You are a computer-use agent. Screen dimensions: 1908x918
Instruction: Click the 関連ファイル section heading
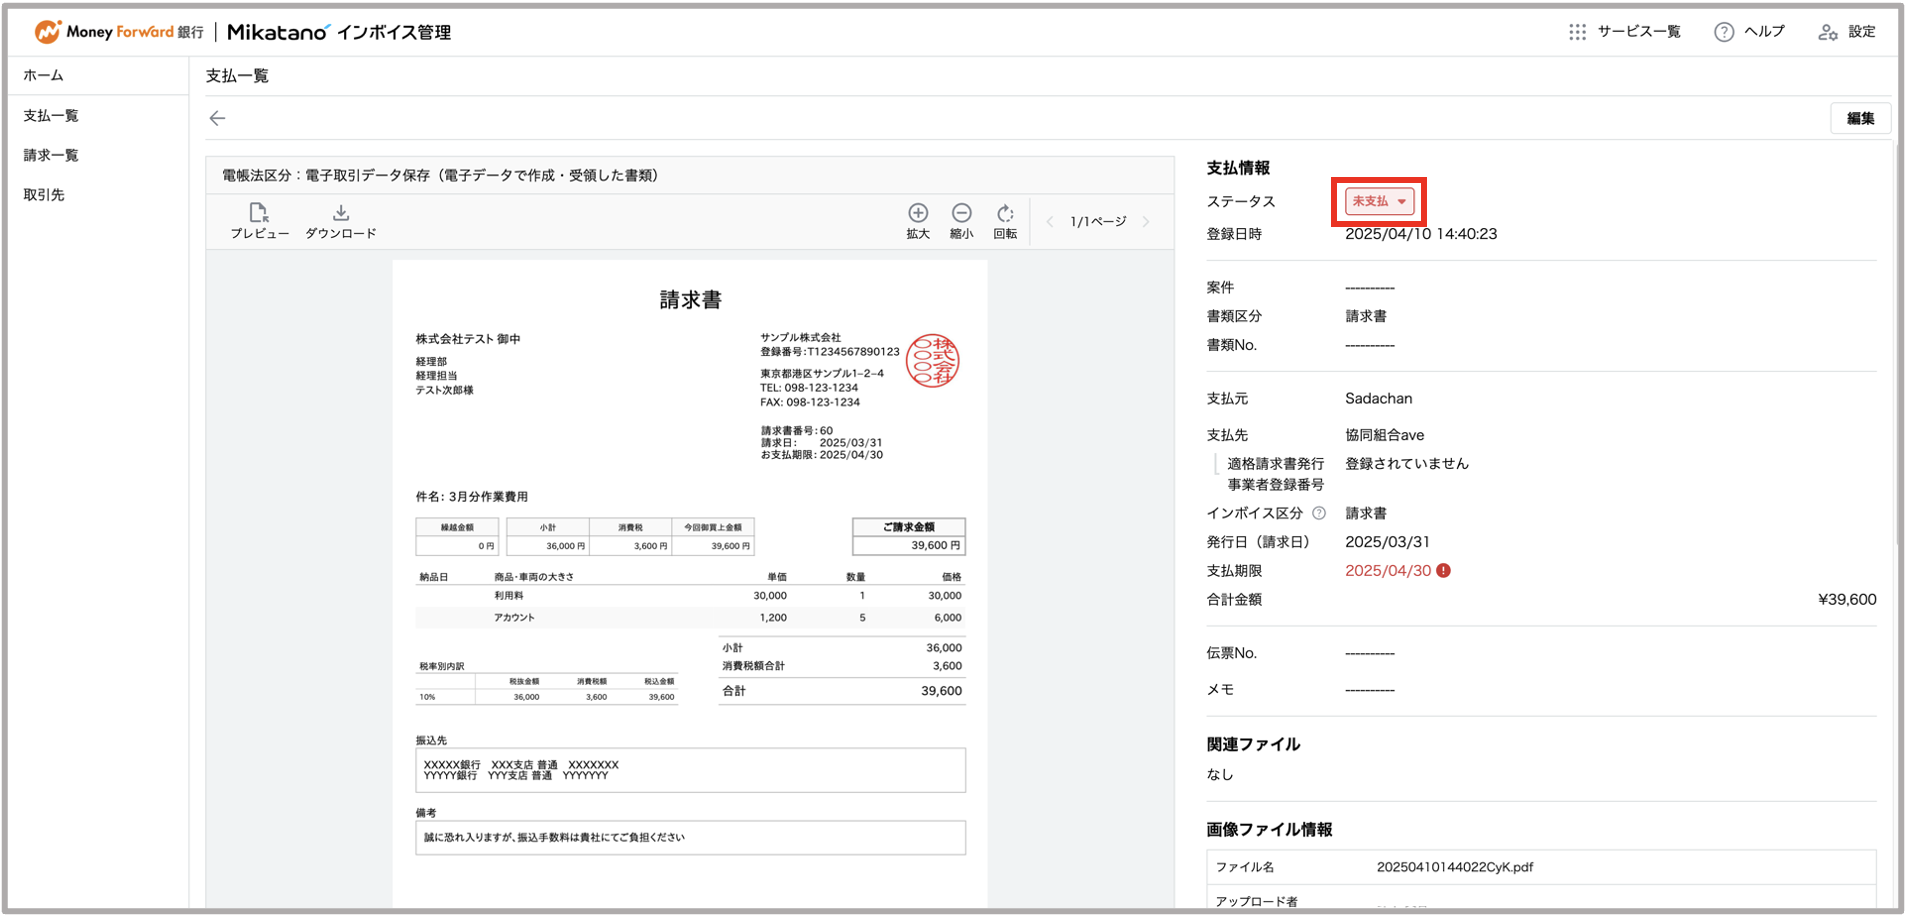(x=1253, y=744)
